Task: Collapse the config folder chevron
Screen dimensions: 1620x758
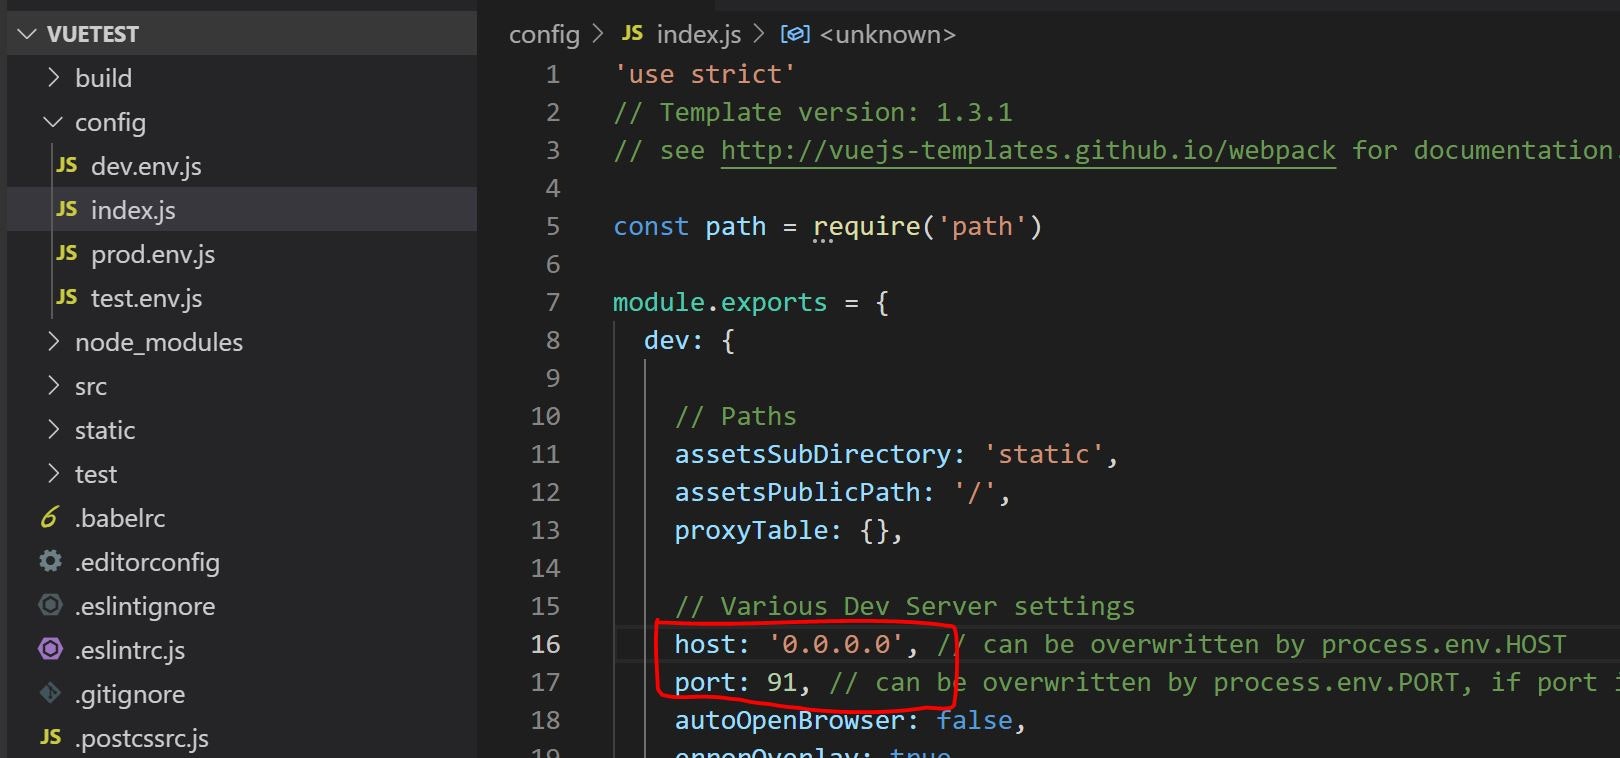Action: click(x=53, y=122)
